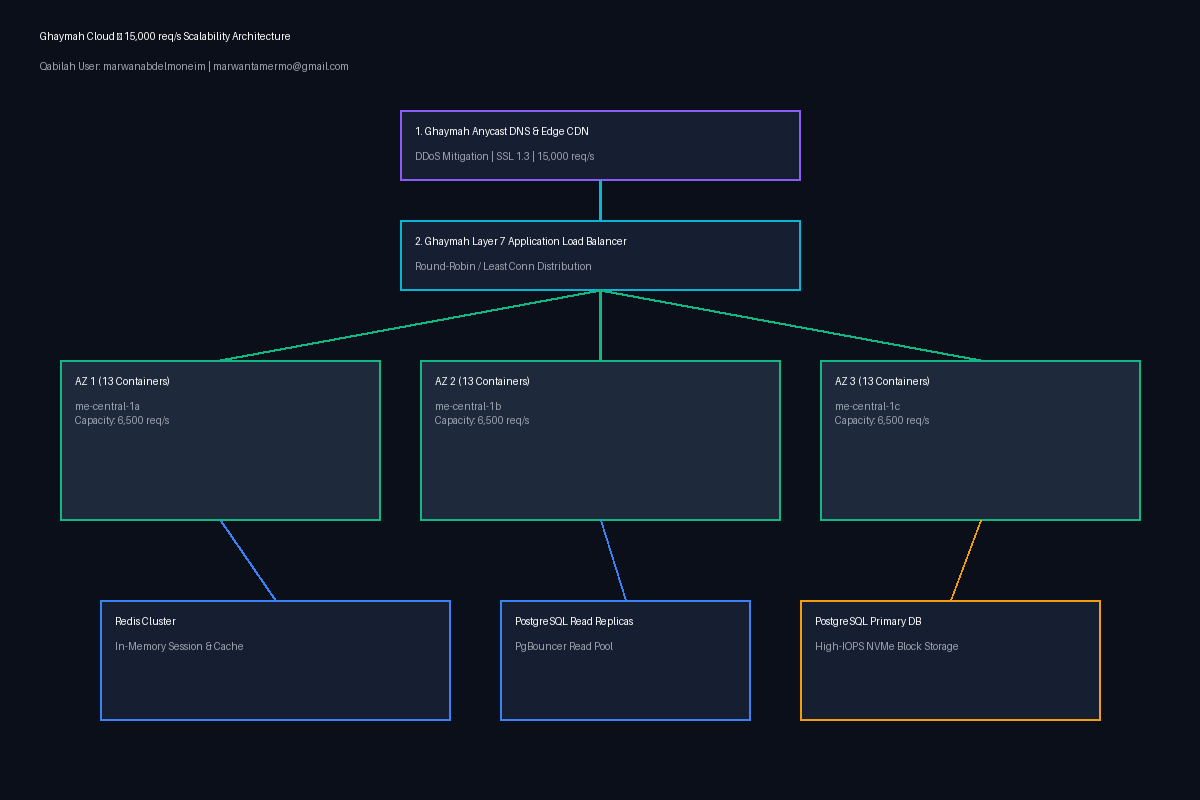Screen dimensions: 1200x800
Task: Click the 'me-central-1b' zone label
Action: [x=468, y=406]
